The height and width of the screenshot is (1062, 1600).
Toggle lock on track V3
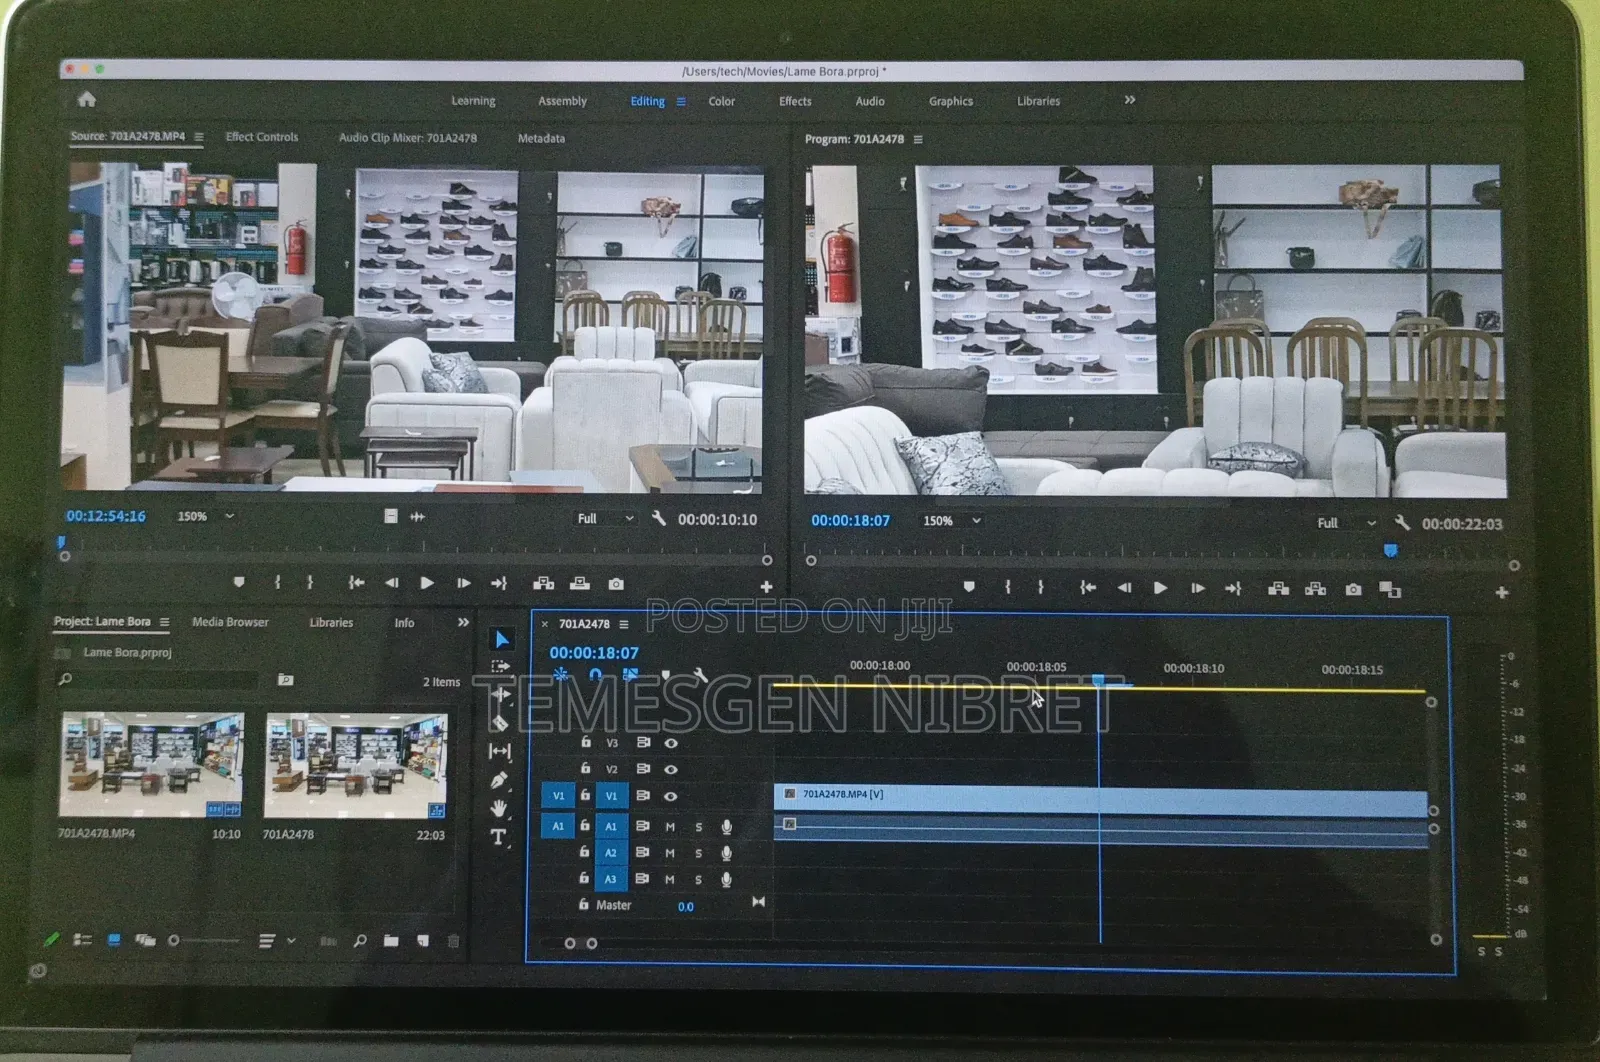[x=586, y=743]
